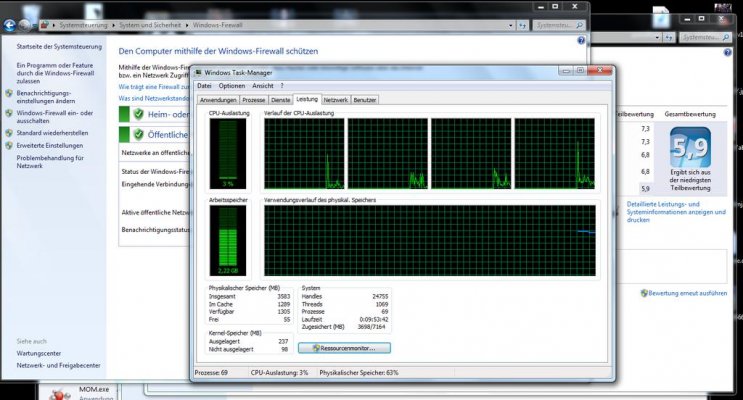
Task: Click Bewertung erneut ausführen link
Action: coord(688,293)
